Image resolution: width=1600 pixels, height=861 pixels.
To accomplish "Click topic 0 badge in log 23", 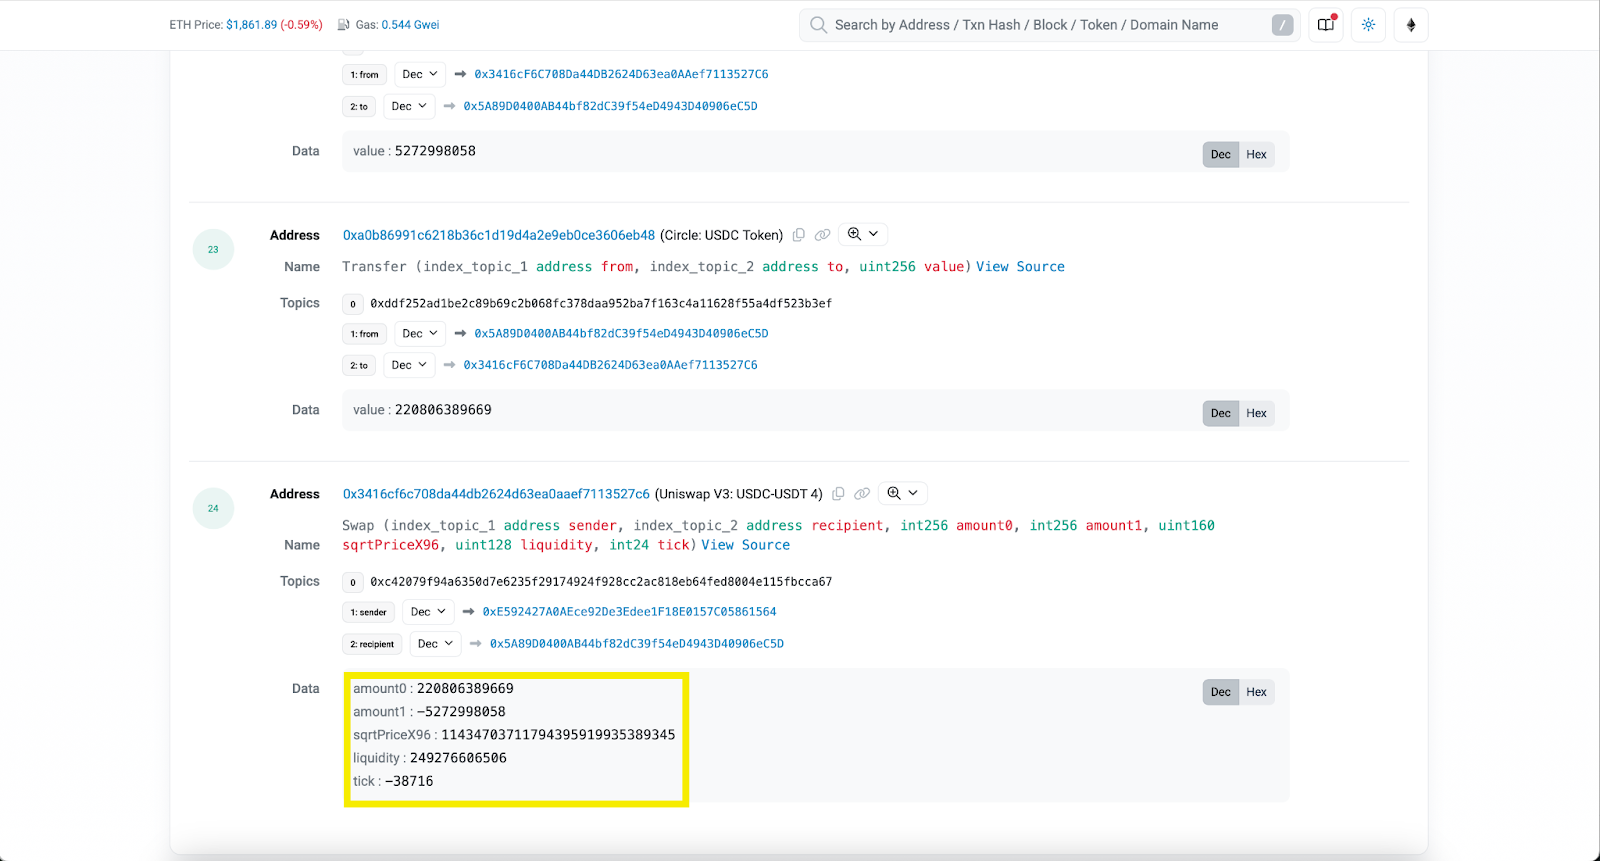I will click(353, 304).
